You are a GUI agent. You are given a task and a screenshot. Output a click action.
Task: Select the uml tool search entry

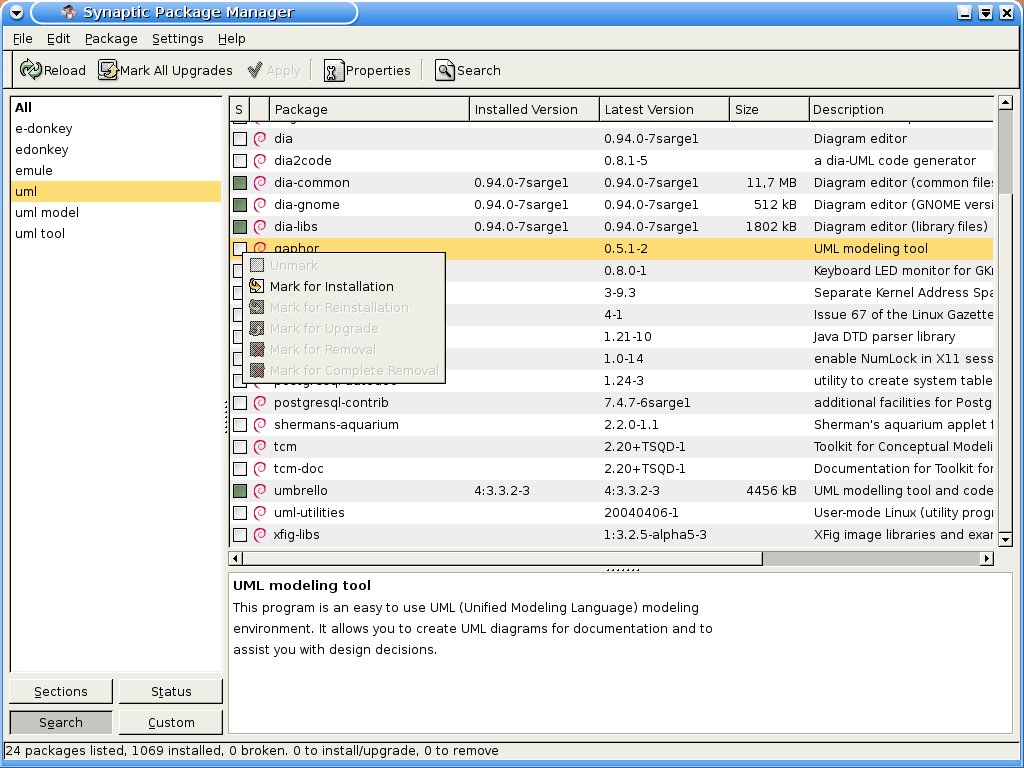(116, 233)
